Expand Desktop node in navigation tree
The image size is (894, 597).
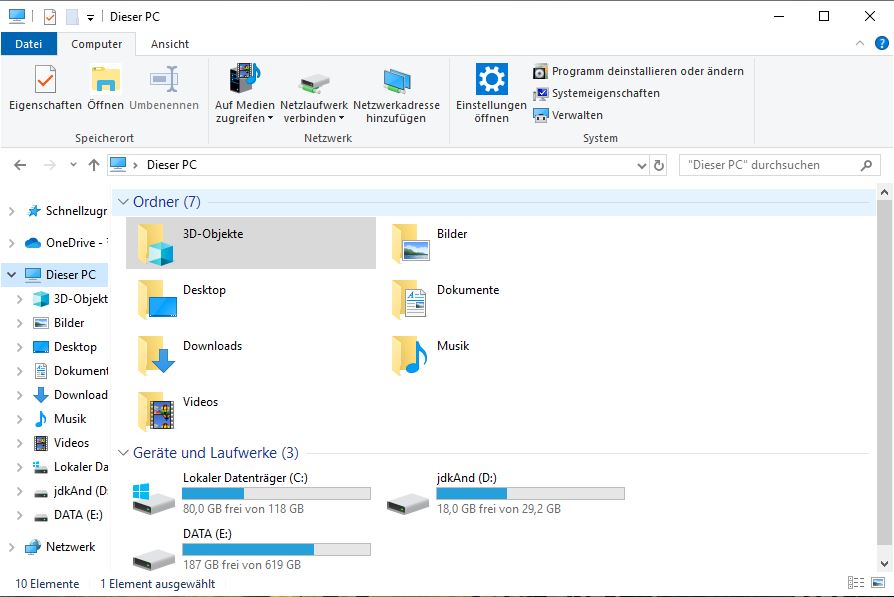19,347
